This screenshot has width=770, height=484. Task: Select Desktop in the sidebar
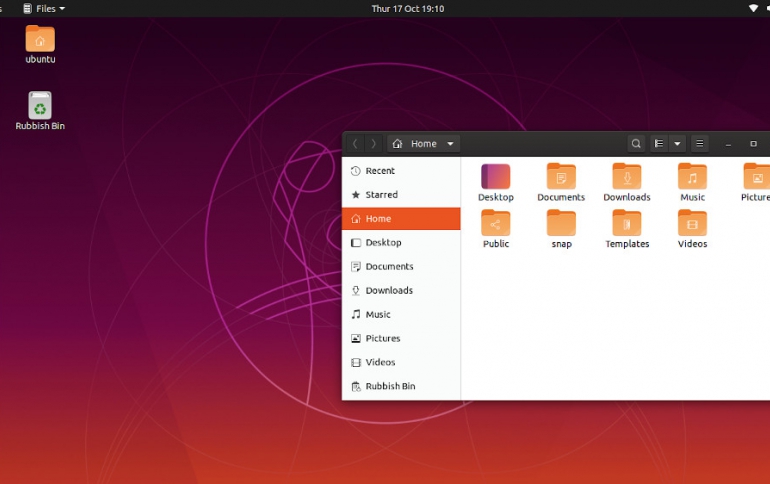click(x=401, y=242)
